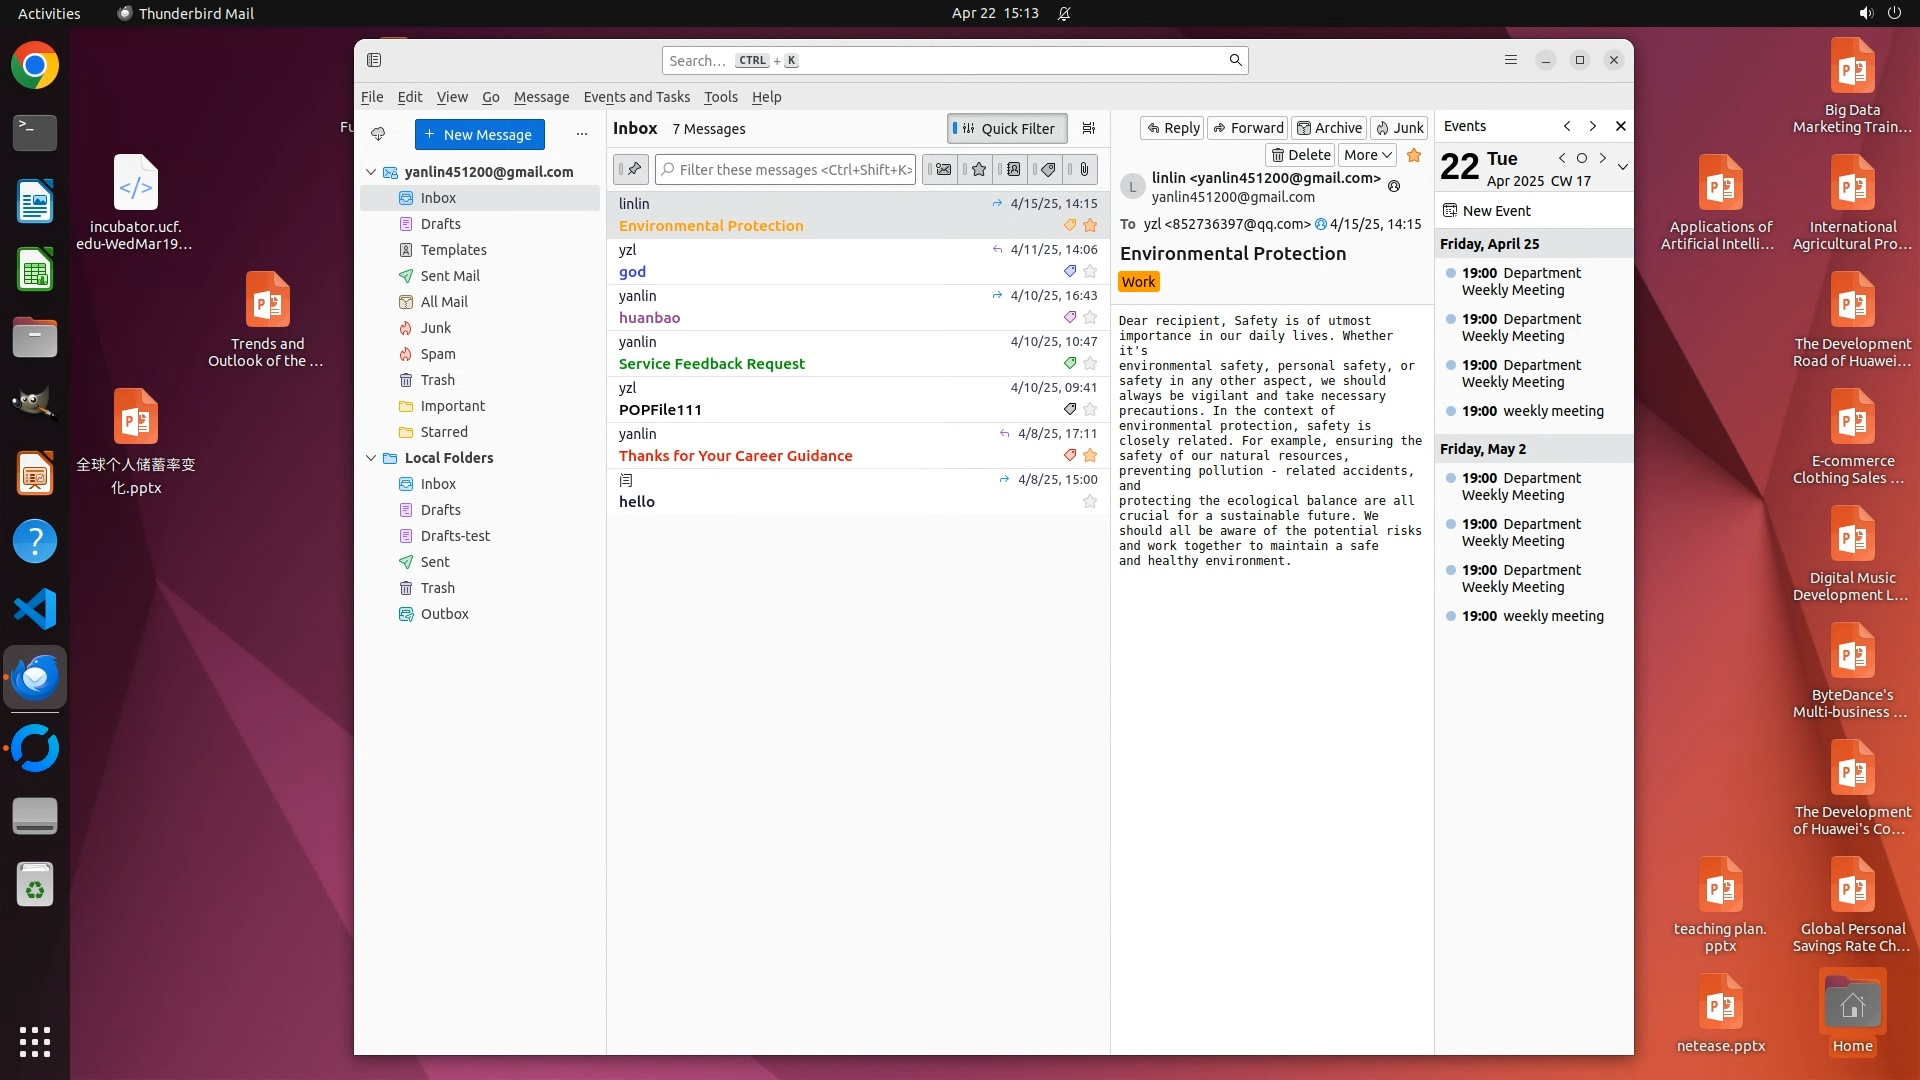Toggle the Spaces toolbar icon
This screenshot has height=1080, width=1920.
[x=374, y=61]
